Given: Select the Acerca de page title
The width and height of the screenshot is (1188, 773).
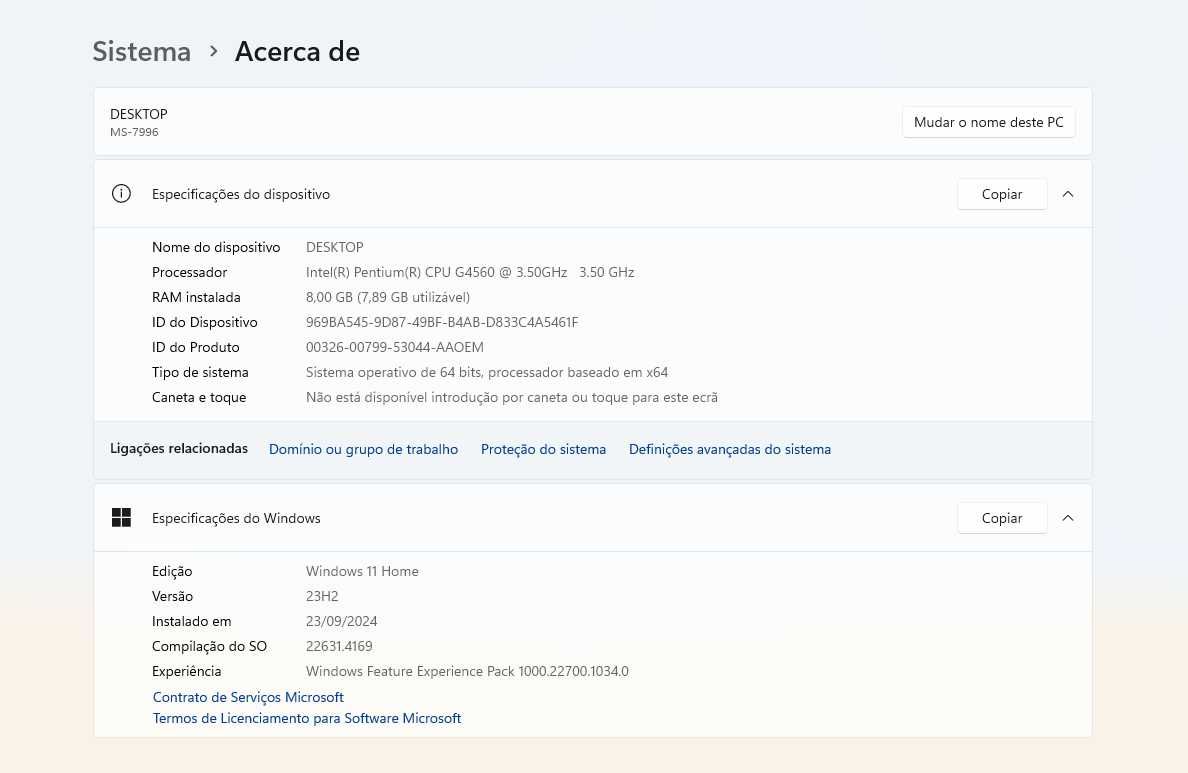Looking at the screenshot, I should click(x=297, y=52).
